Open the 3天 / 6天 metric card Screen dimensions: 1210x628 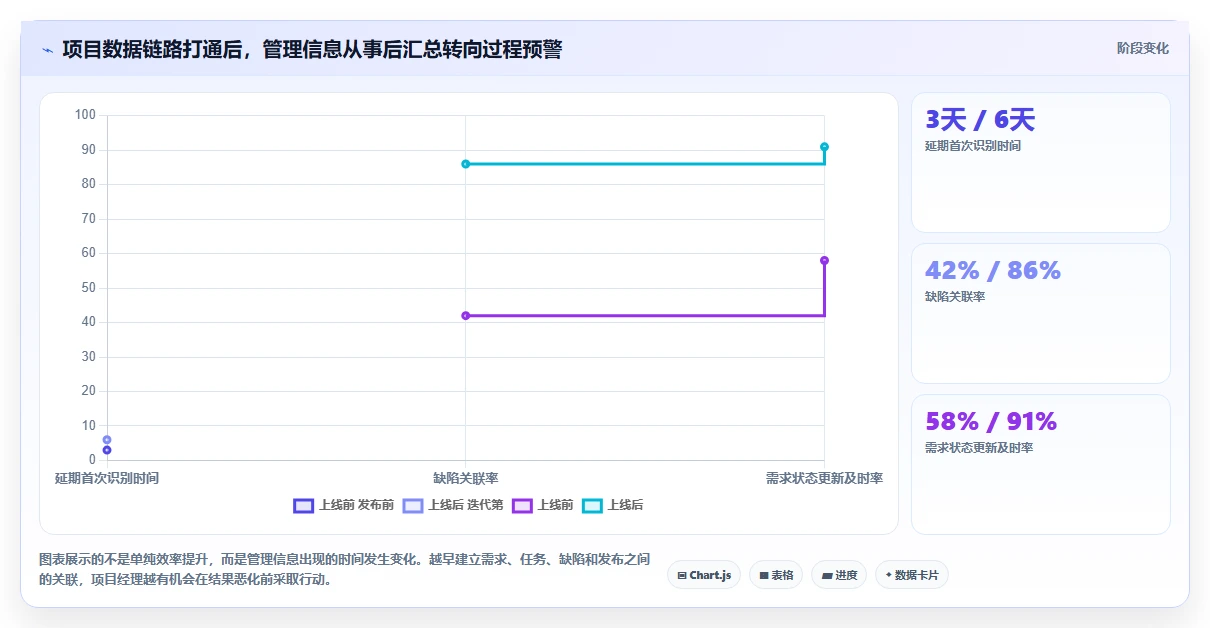coord(1040,162)
